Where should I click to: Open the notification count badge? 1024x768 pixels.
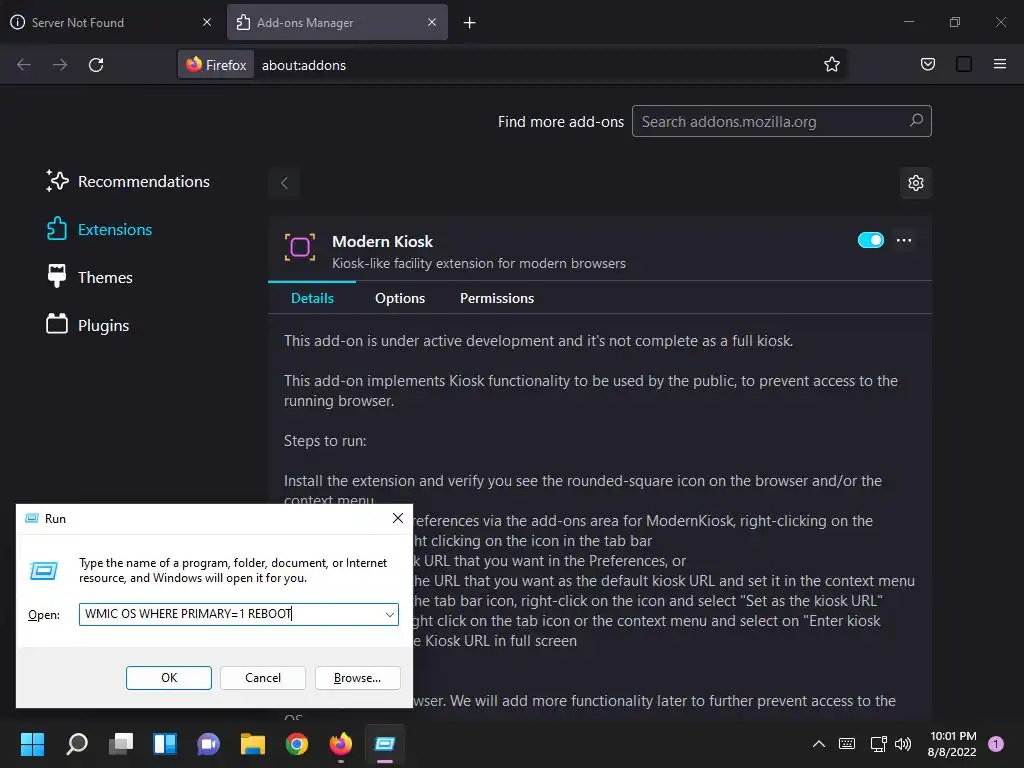pos(996,743)
